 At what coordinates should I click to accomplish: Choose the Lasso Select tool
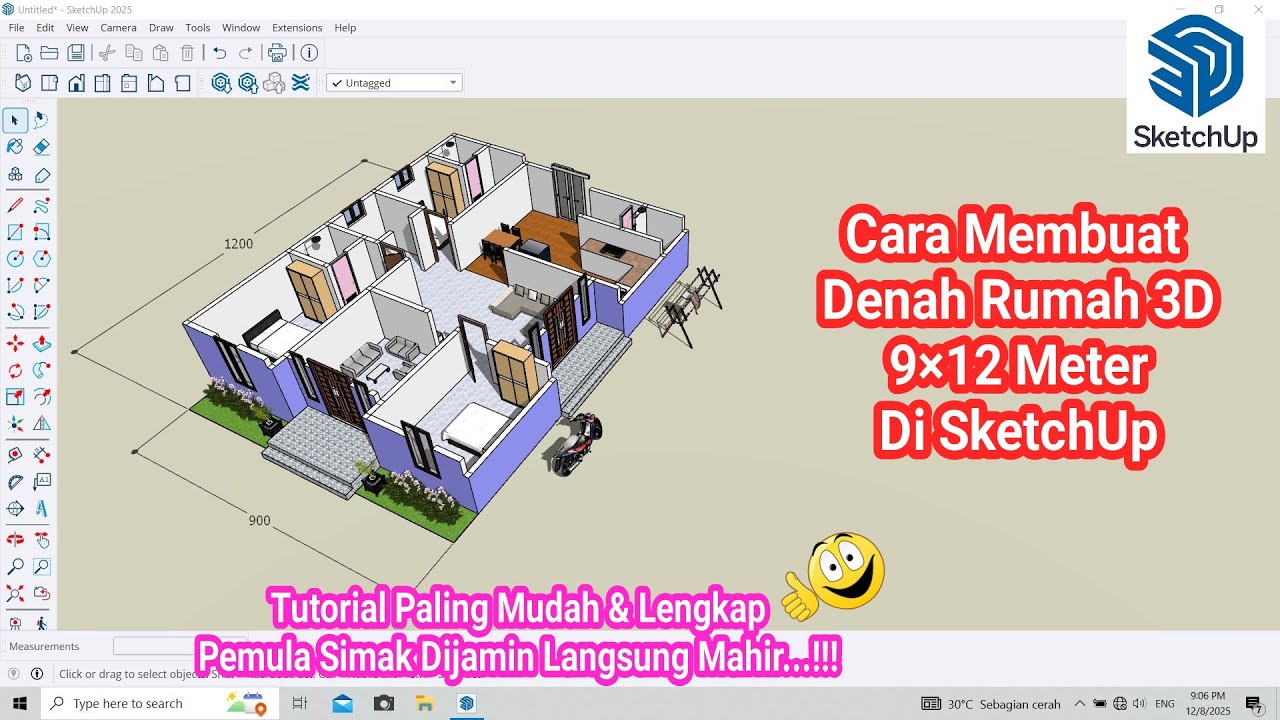tap(41, 121)
